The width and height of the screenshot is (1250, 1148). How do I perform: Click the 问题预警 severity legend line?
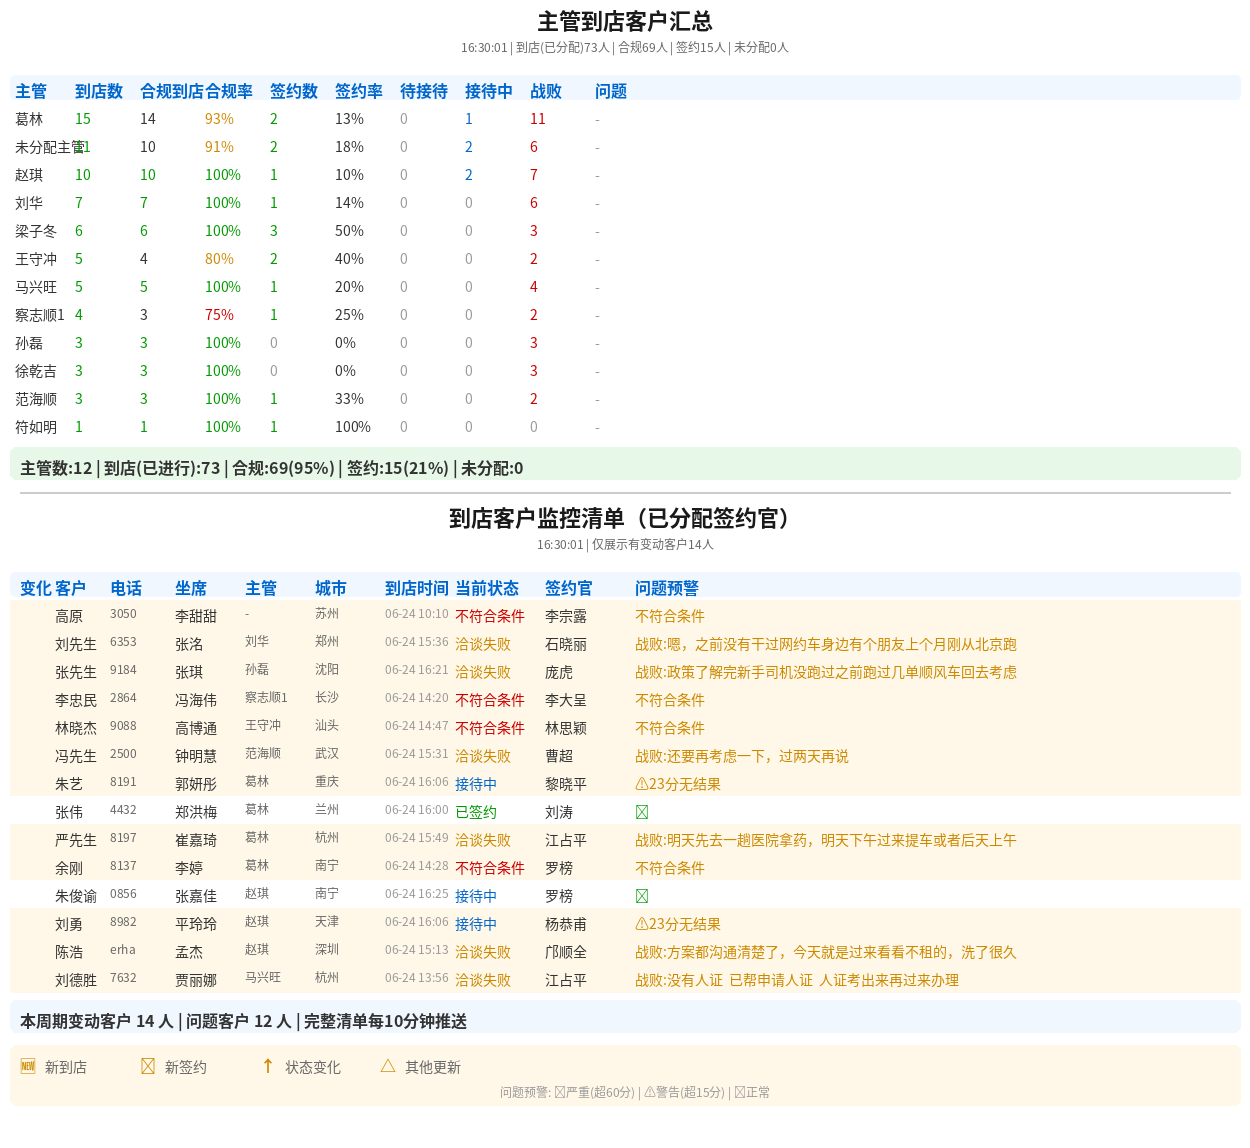[x=635, y=1092]
